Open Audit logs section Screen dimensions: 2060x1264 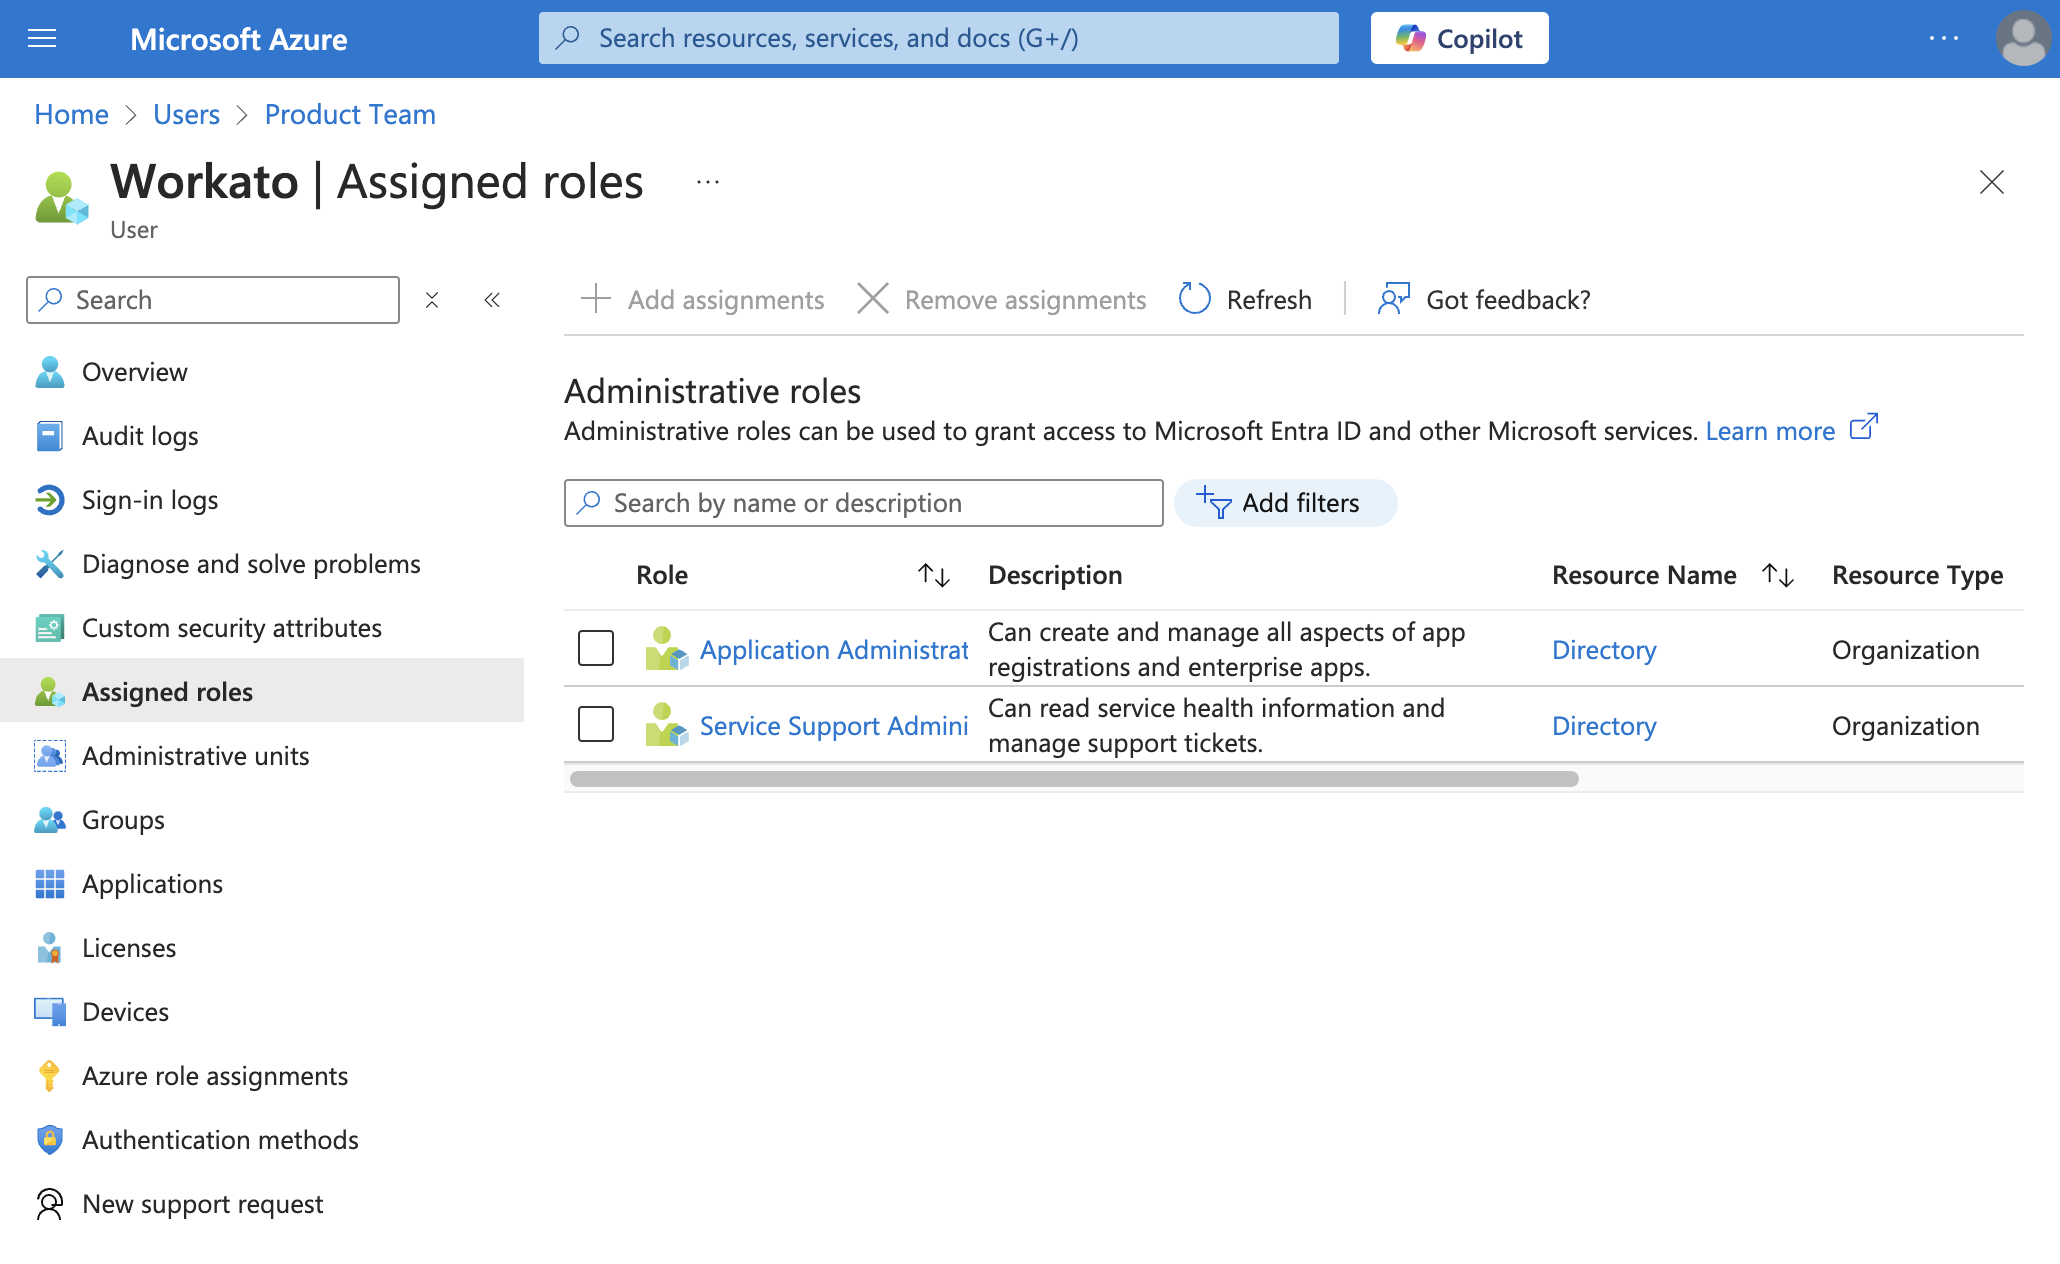(140, 436)
